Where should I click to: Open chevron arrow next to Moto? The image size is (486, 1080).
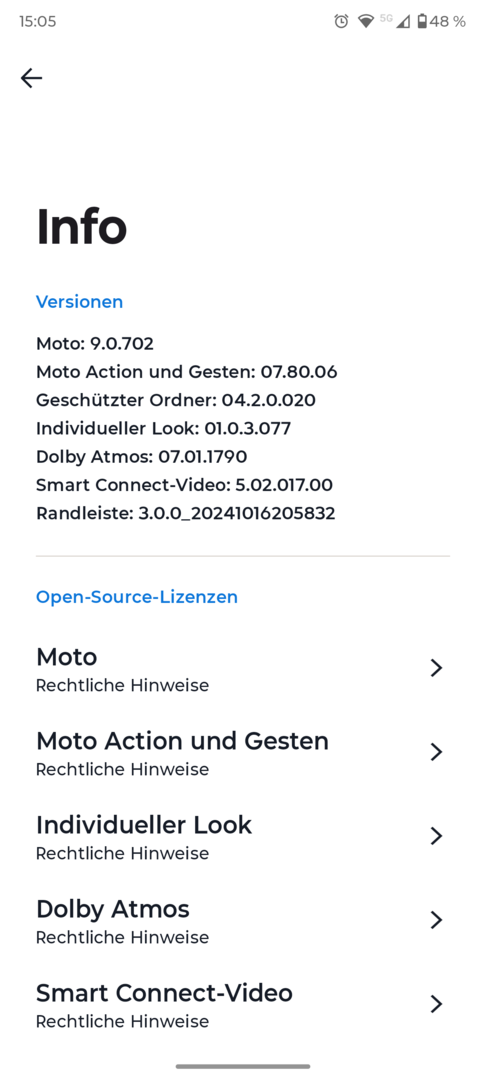click(436, 667)
